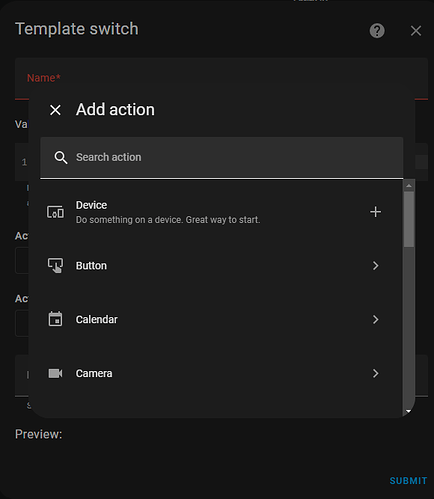This screenshot has width=434, height=499.
Task: Expand Button with its chevron
Action: pyautogui.click(x=376, y=266)
